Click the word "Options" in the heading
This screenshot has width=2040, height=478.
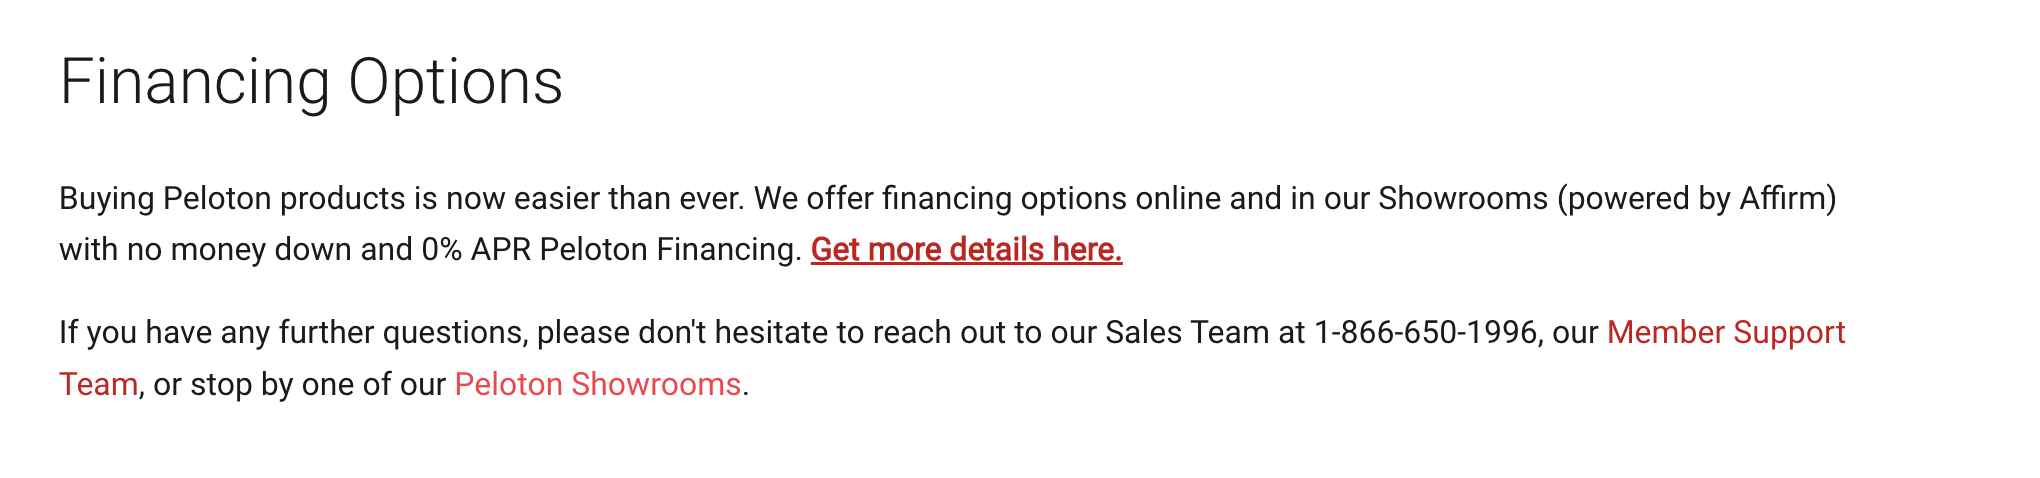click(x=456, y=82)
